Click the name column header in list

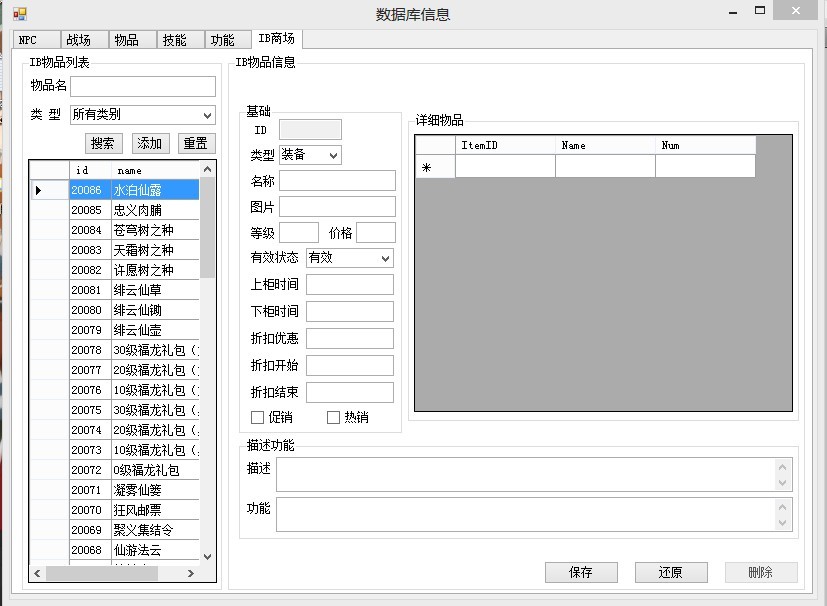155,170
